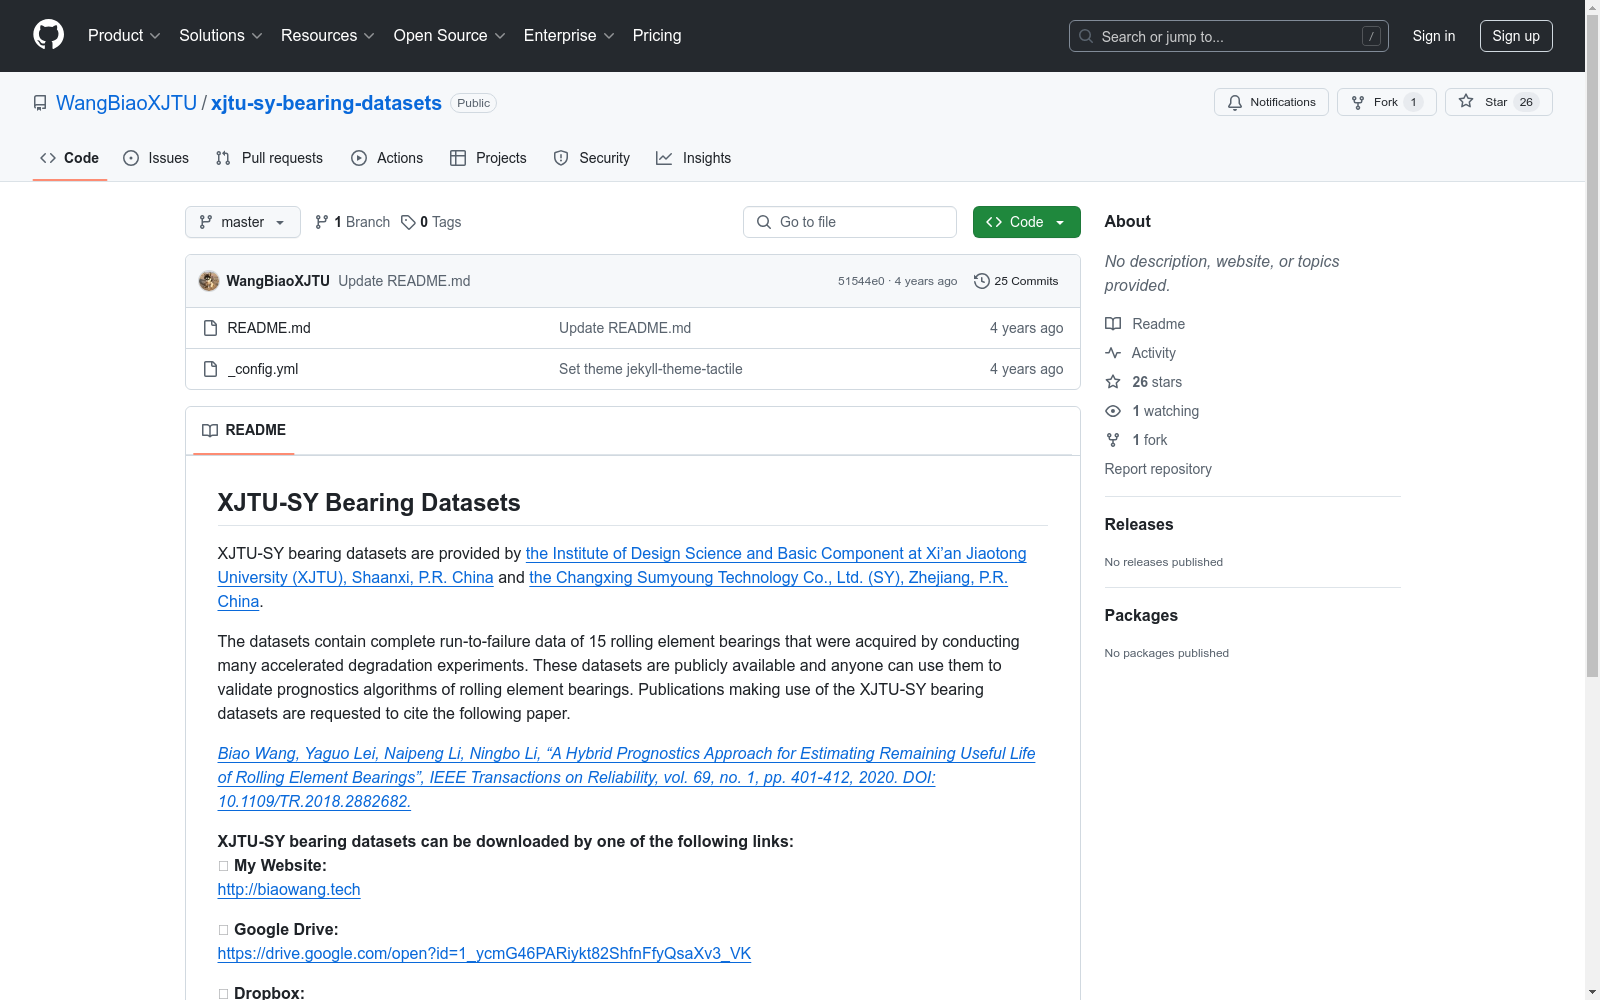Click the Sign in link
This screenshot has height=1000, width=1600.
(1434, 36)
